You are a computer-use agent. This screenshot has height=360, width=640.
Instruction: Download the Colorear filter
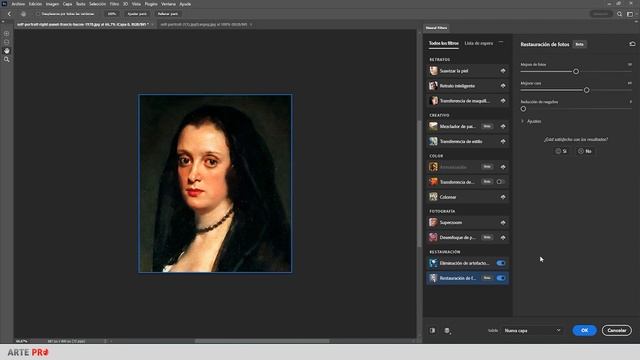click(503, 197)
